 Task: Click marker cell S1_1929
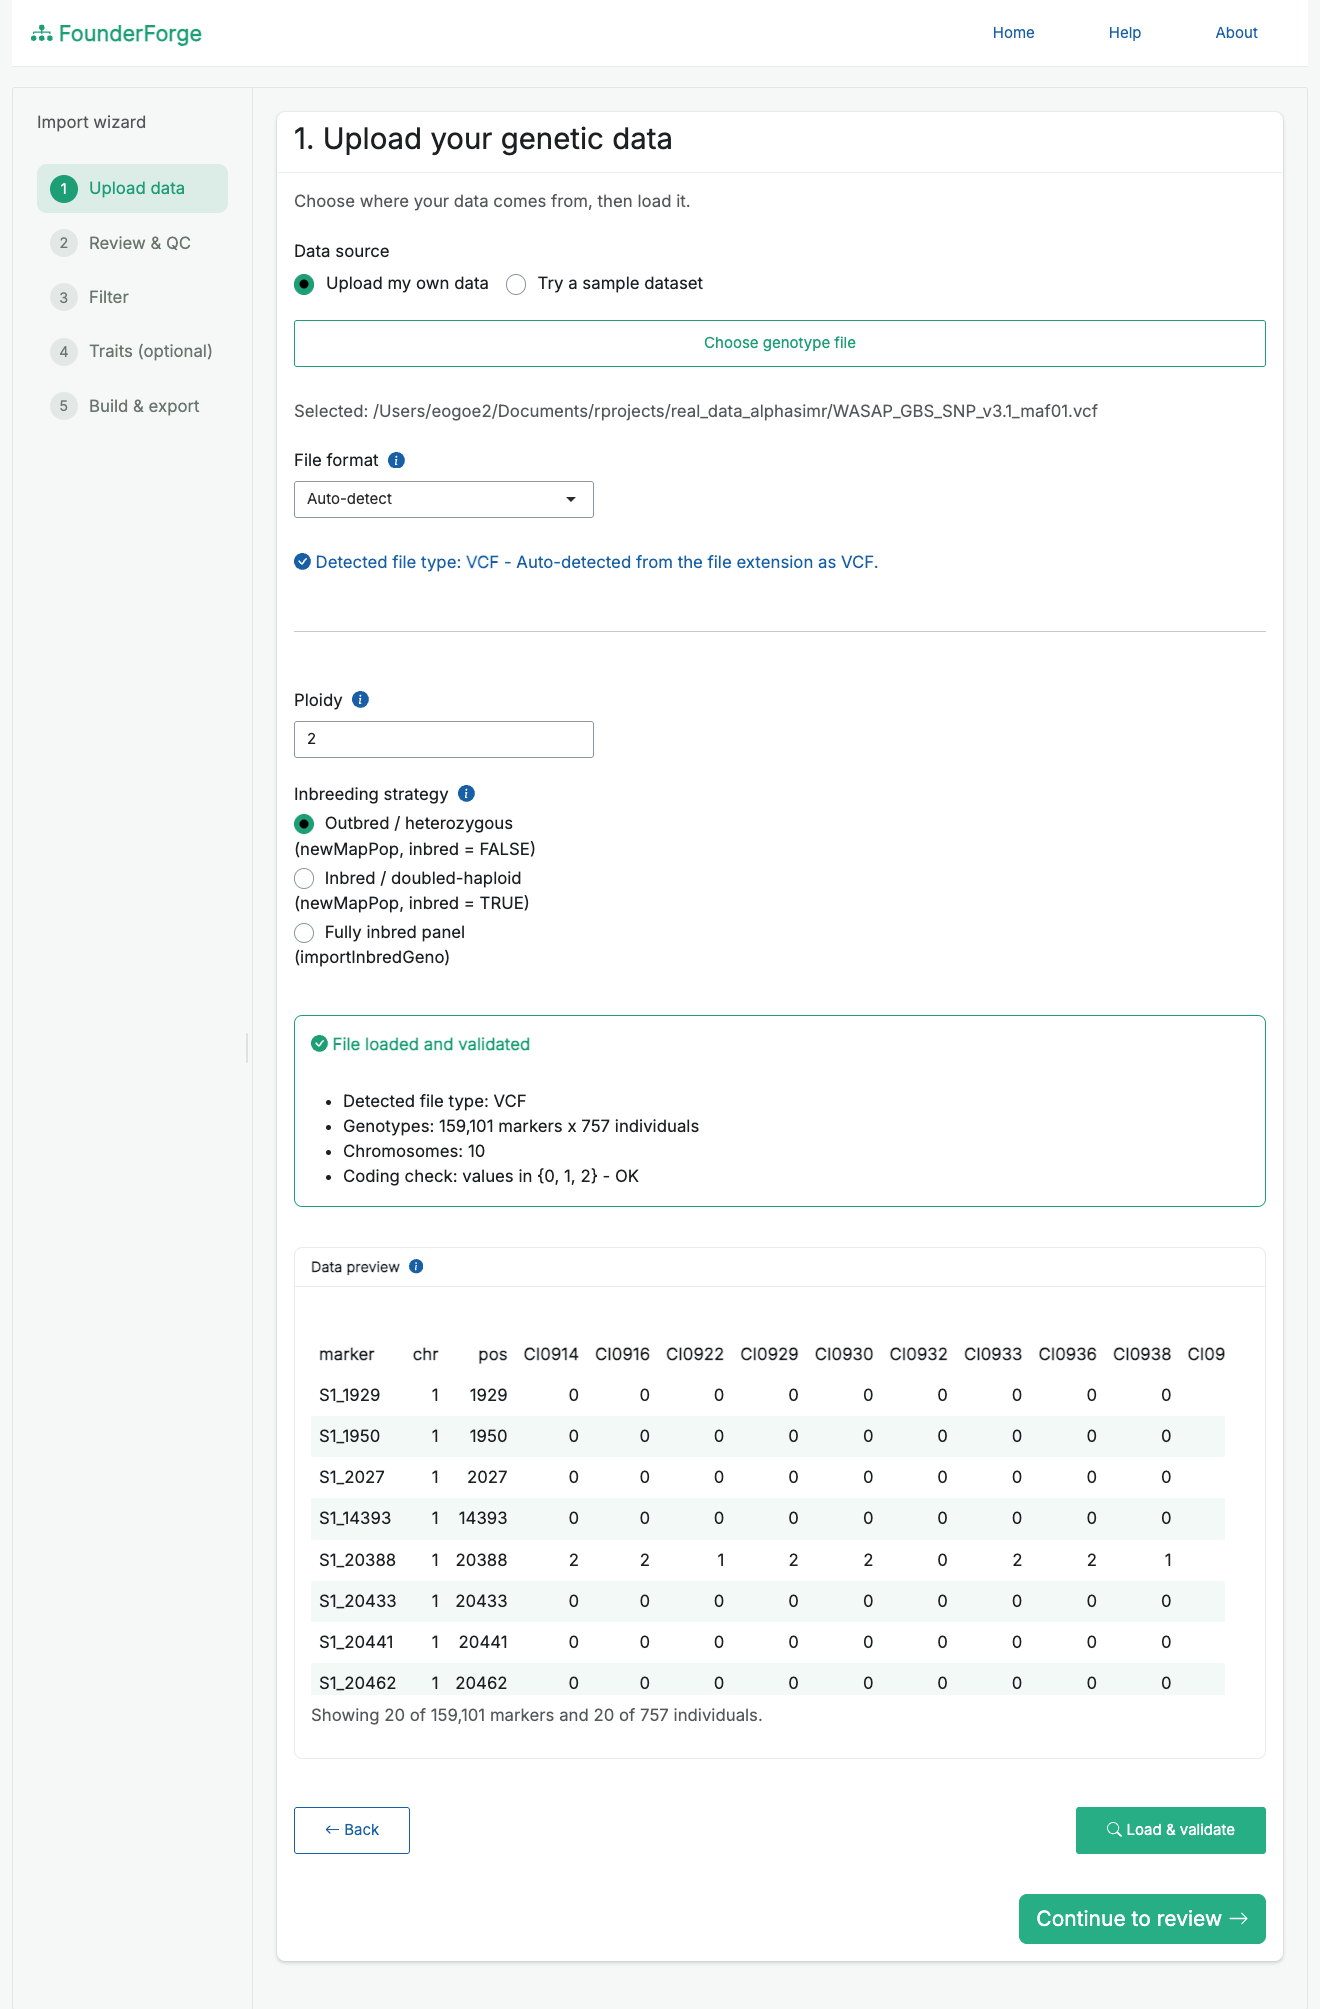pos(349,1395)
